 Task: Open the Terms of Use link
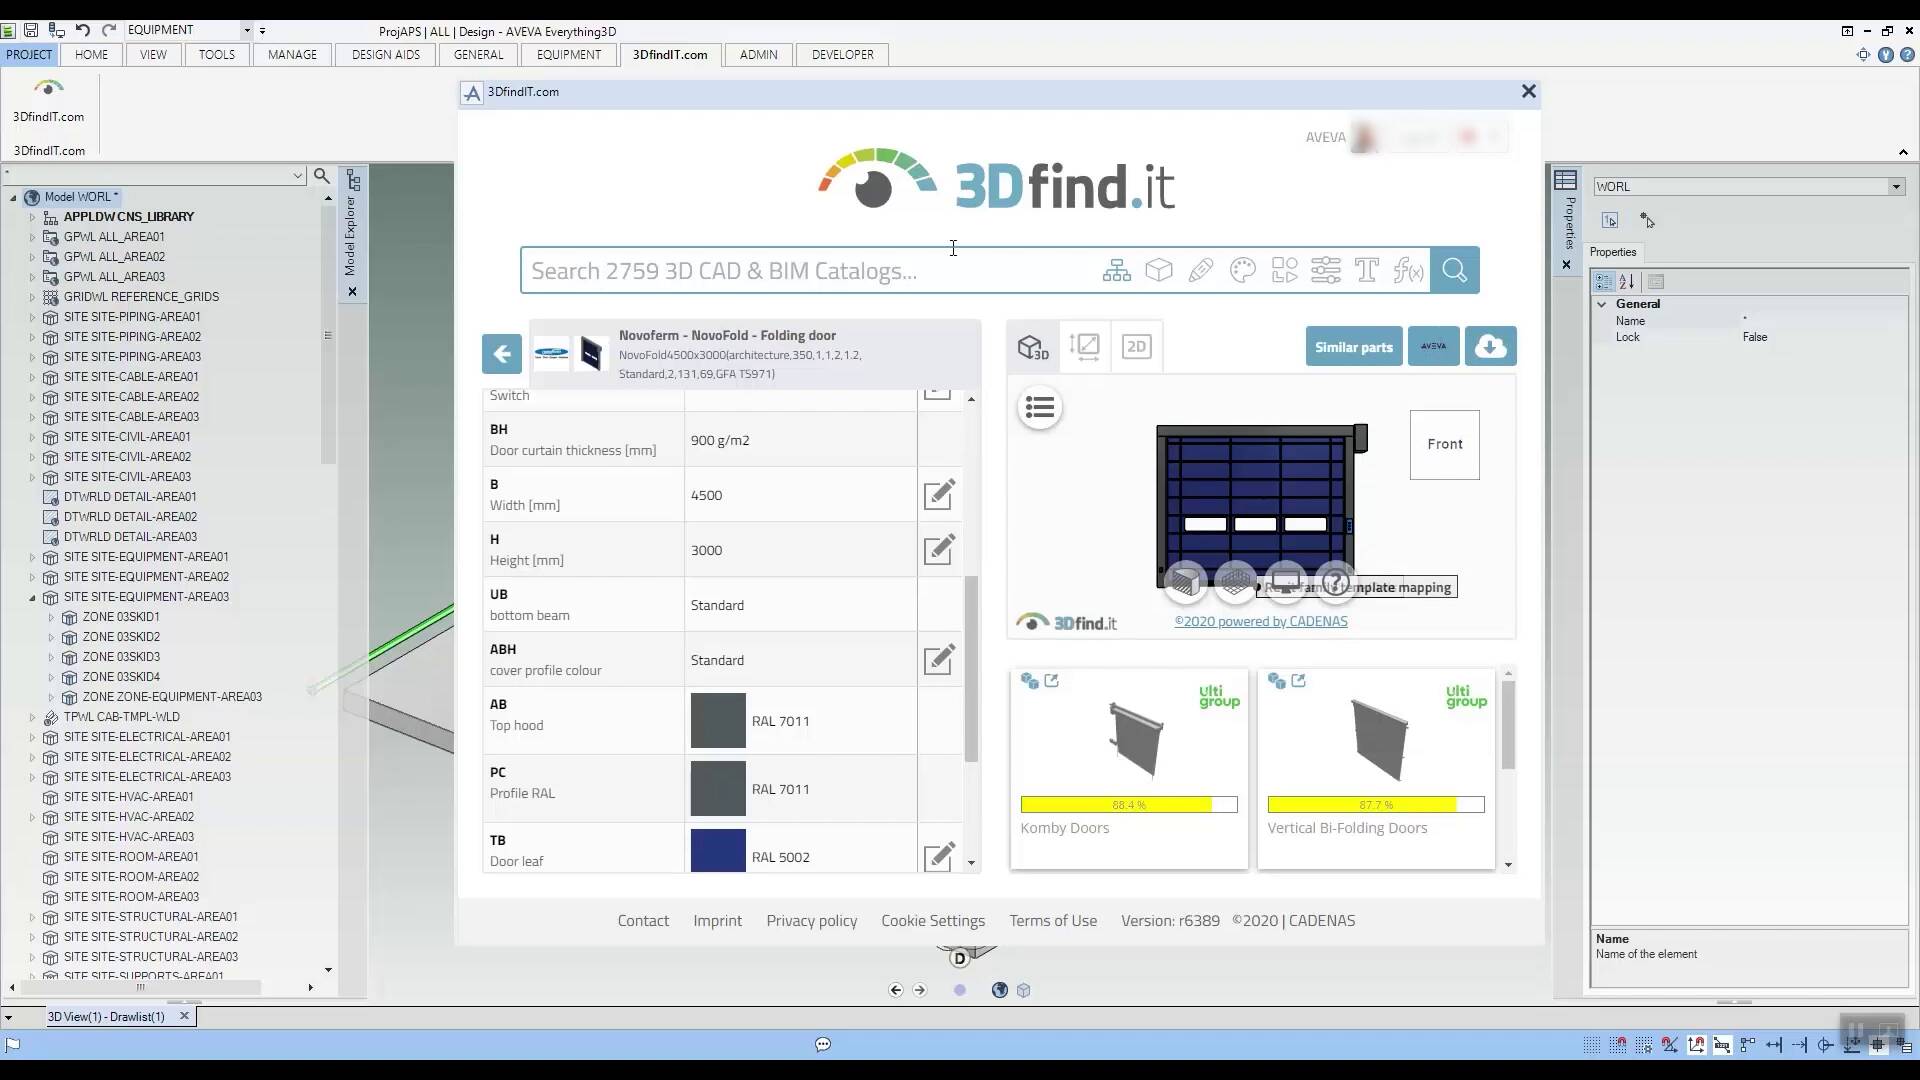(x=1053, y=921)
